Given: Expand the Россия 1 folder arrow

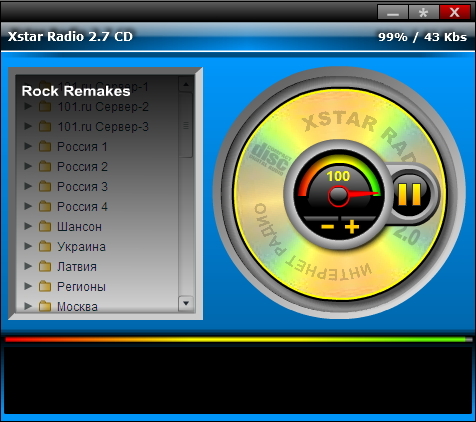Looking at the screenshot, I should coord(28,146).
